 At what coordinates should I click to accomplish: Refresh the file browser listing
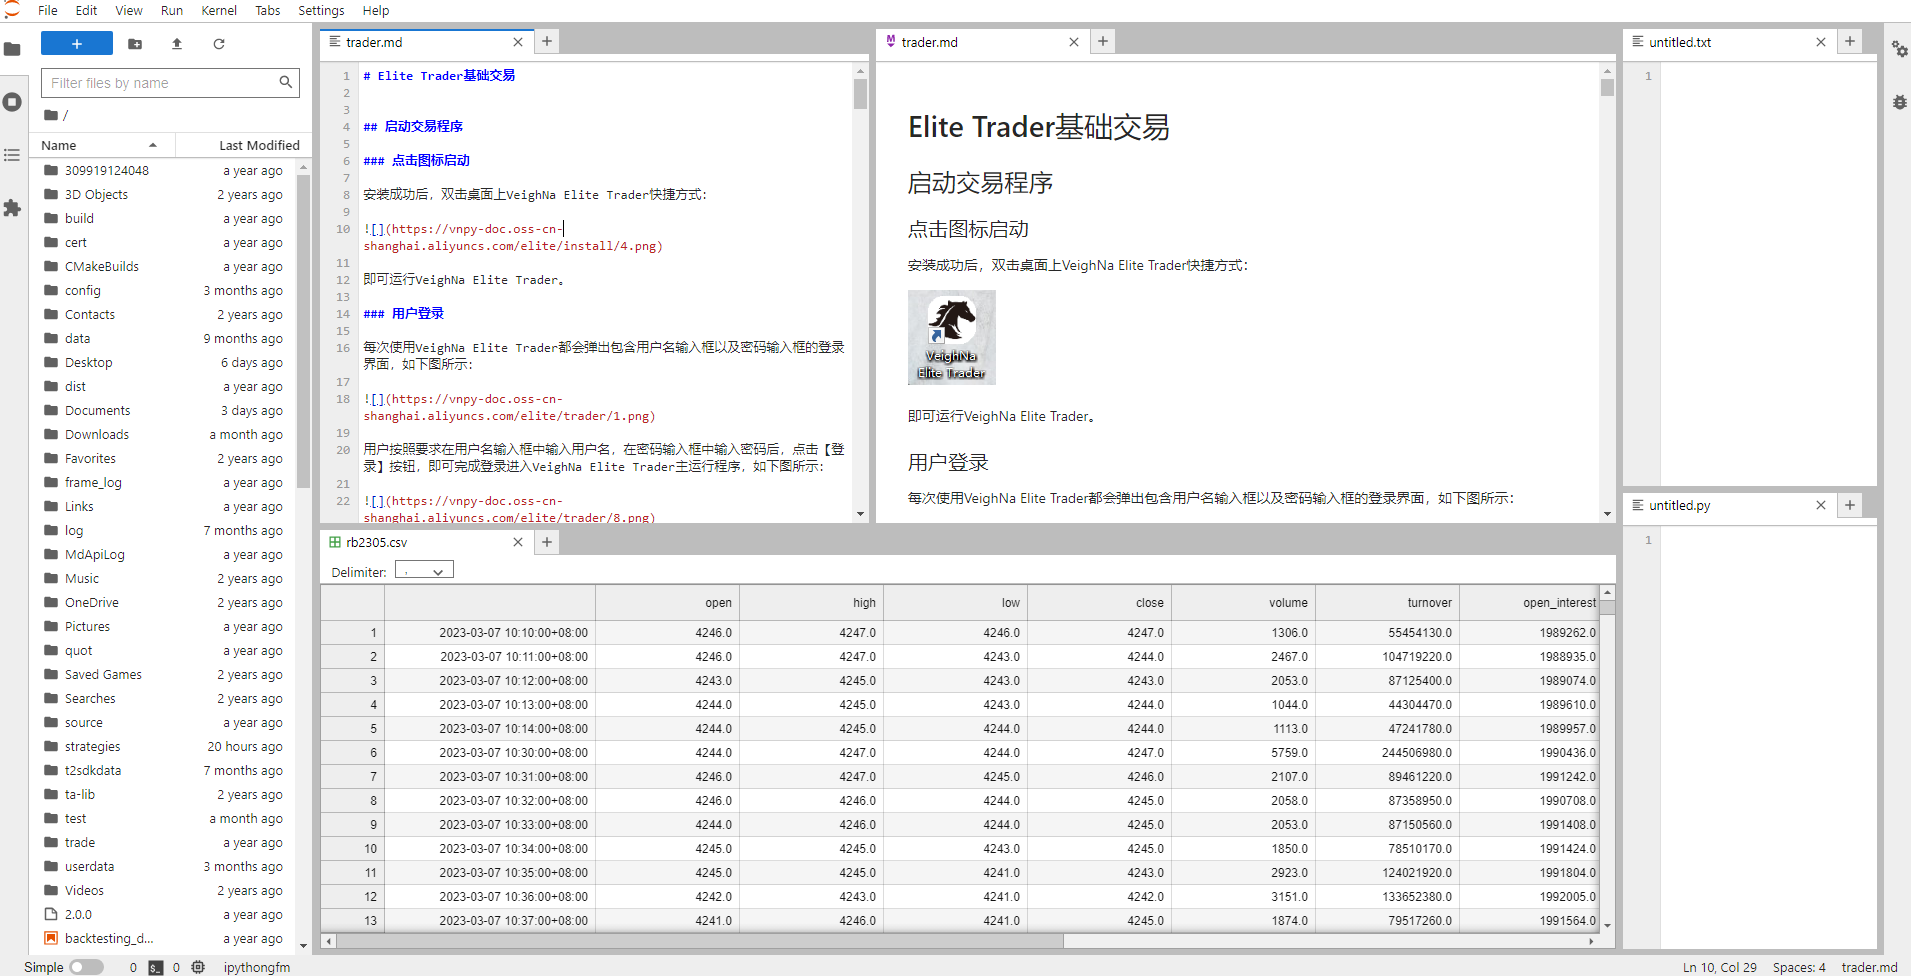click(219, 44)
